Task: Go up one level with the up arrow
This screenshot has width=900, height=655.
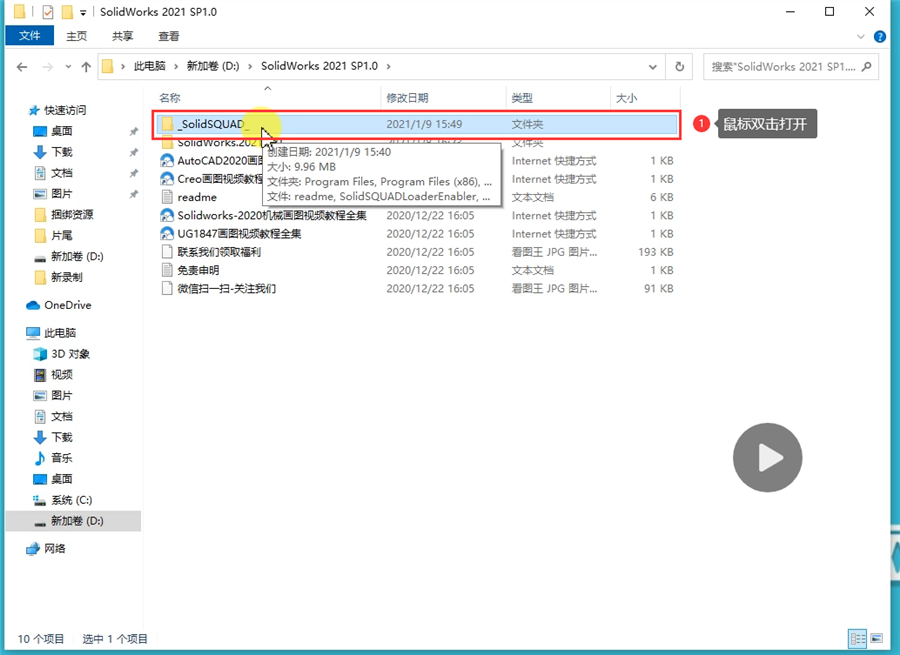Action: coord(86,67)
